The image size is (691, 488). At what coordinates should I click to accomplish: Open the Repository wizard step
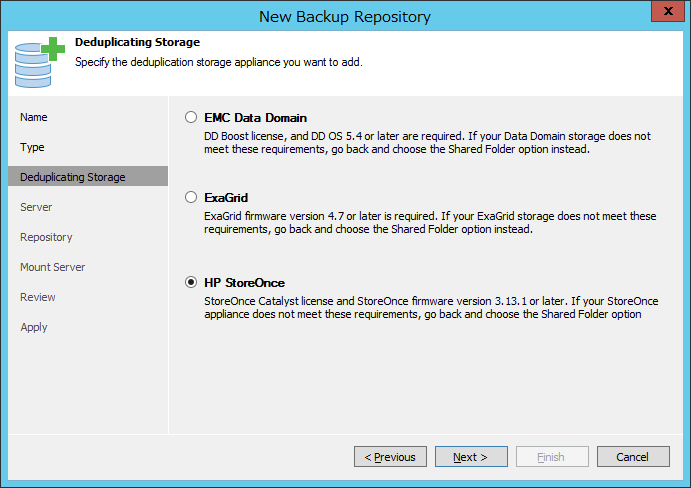coord(46,237)
